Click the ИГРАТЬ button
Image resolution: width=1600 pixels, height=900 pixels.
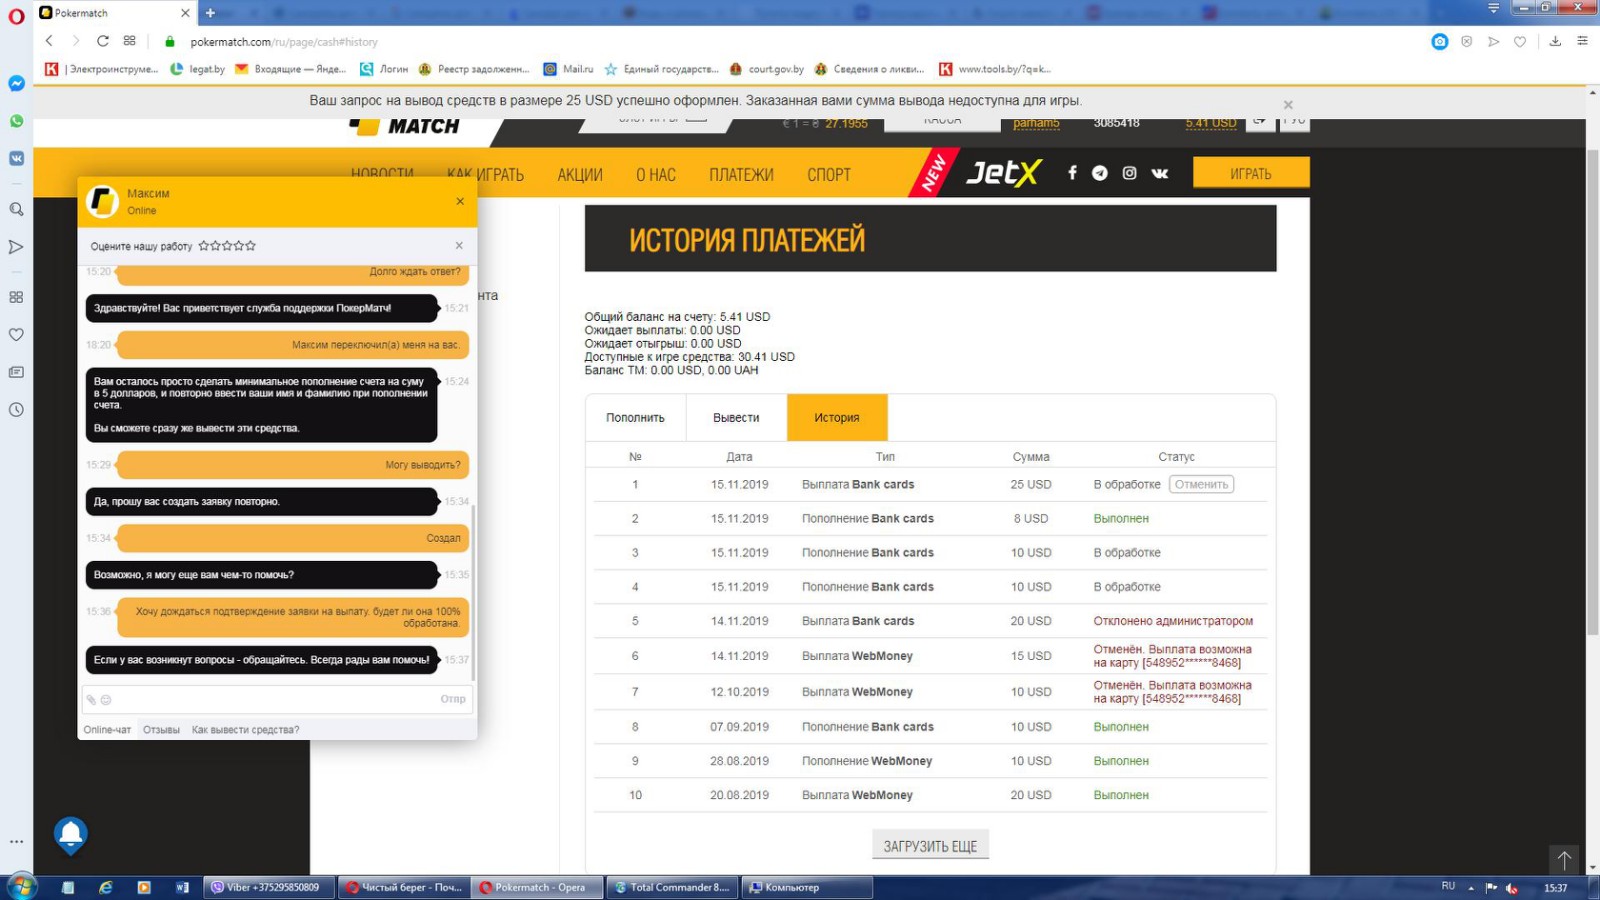point(1251,173)
